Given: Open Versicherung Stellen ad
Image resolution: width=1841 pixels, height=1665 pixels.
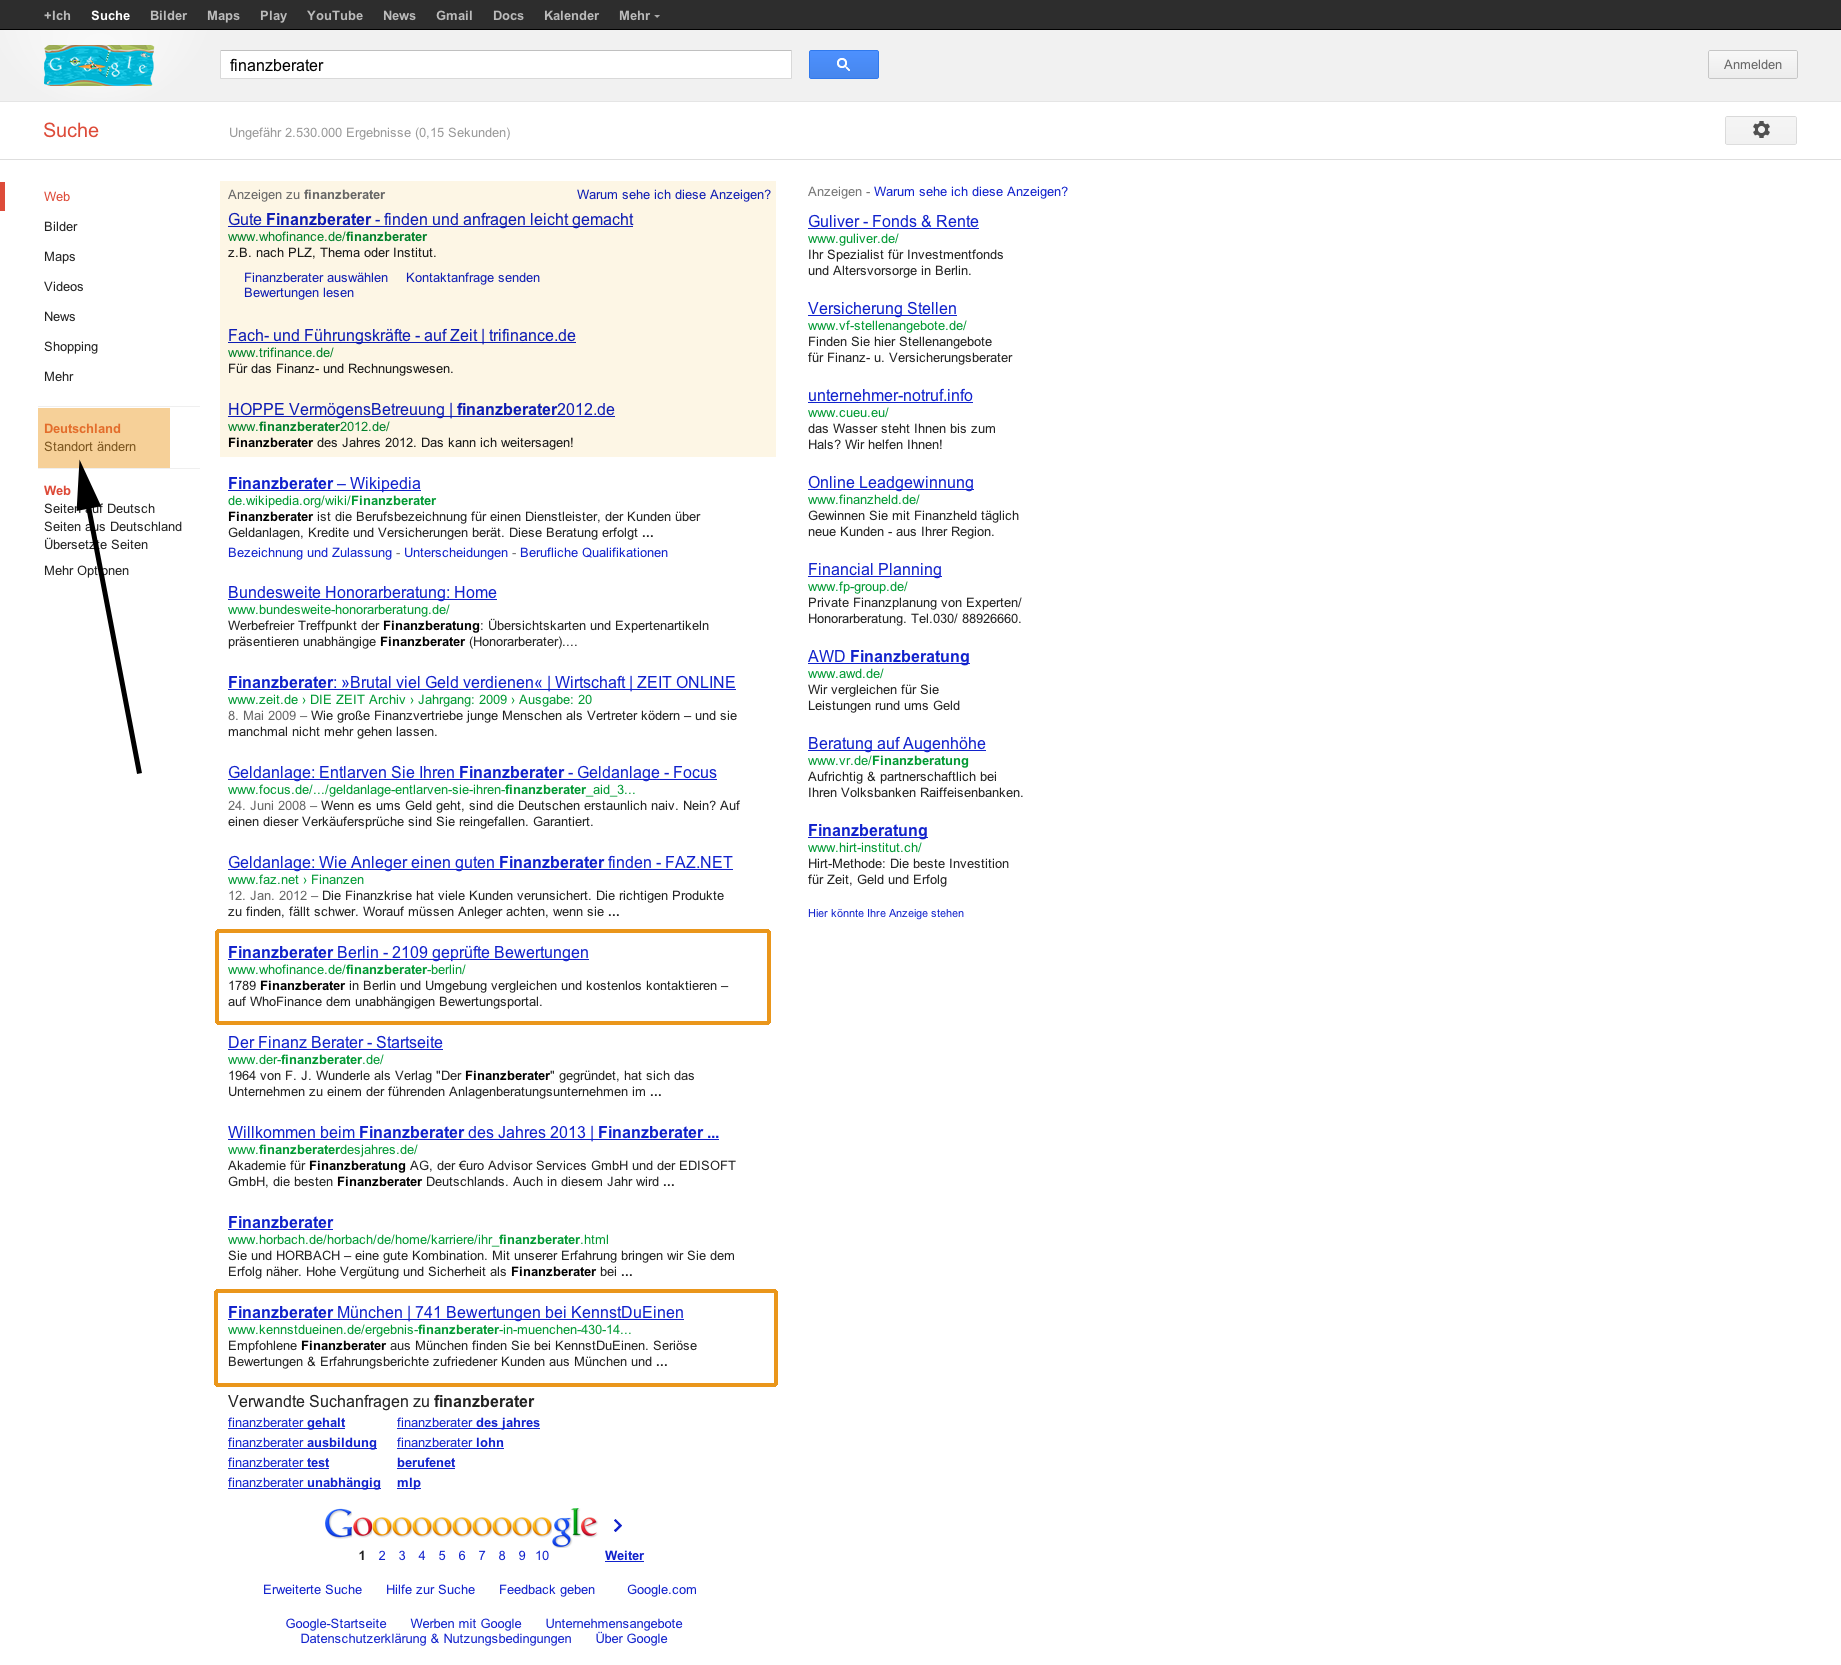Looking at the screenshot, I should [882, 309].
